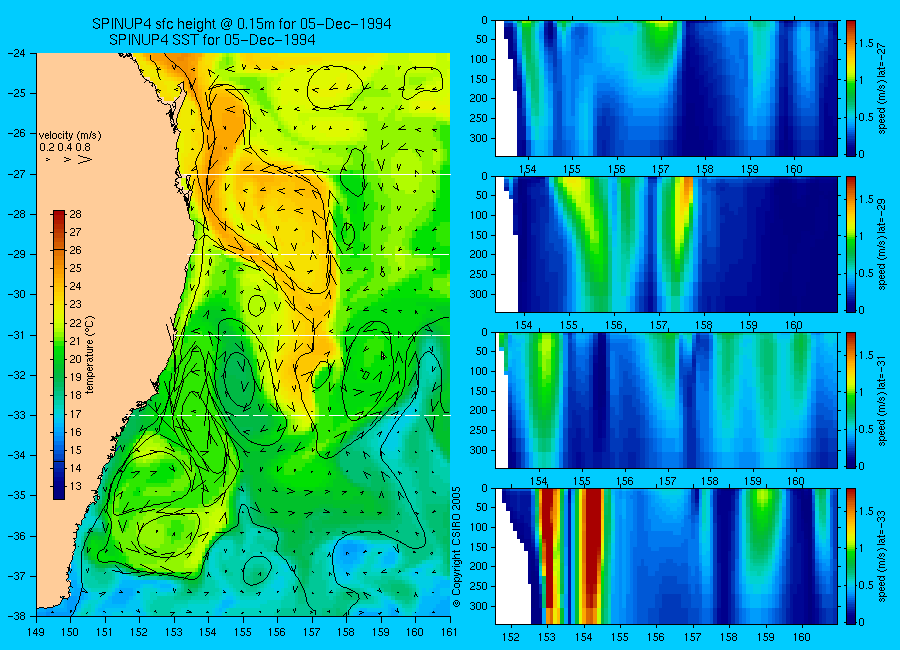Click the speed color bar beside lat=-31 panel
This screenshot has height=650, width=900.
[x=851, y=400]
